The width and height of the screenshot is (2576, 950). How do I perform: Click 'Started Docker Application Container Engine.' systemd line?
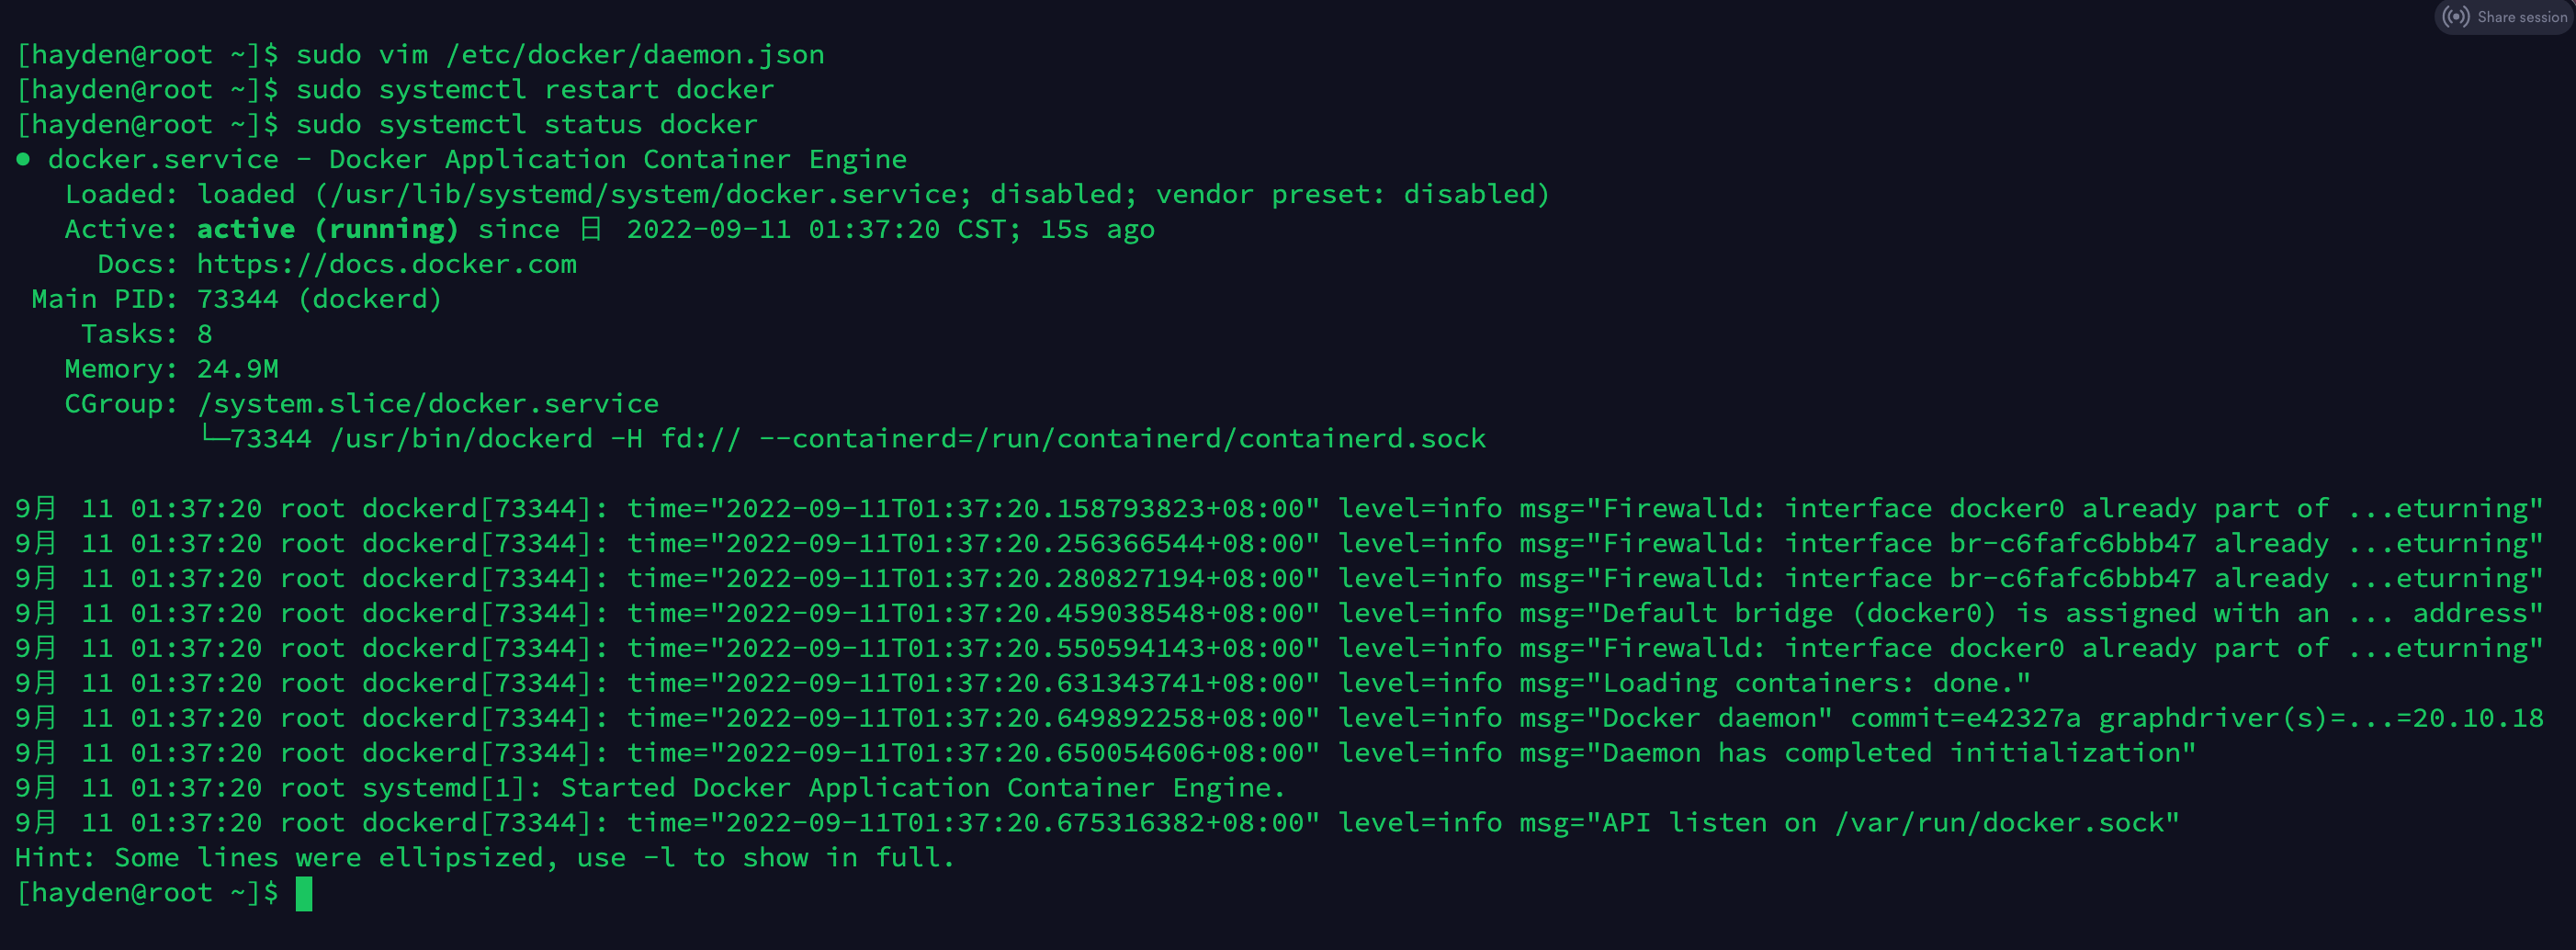pyautogui.click(x=922, y=788)
